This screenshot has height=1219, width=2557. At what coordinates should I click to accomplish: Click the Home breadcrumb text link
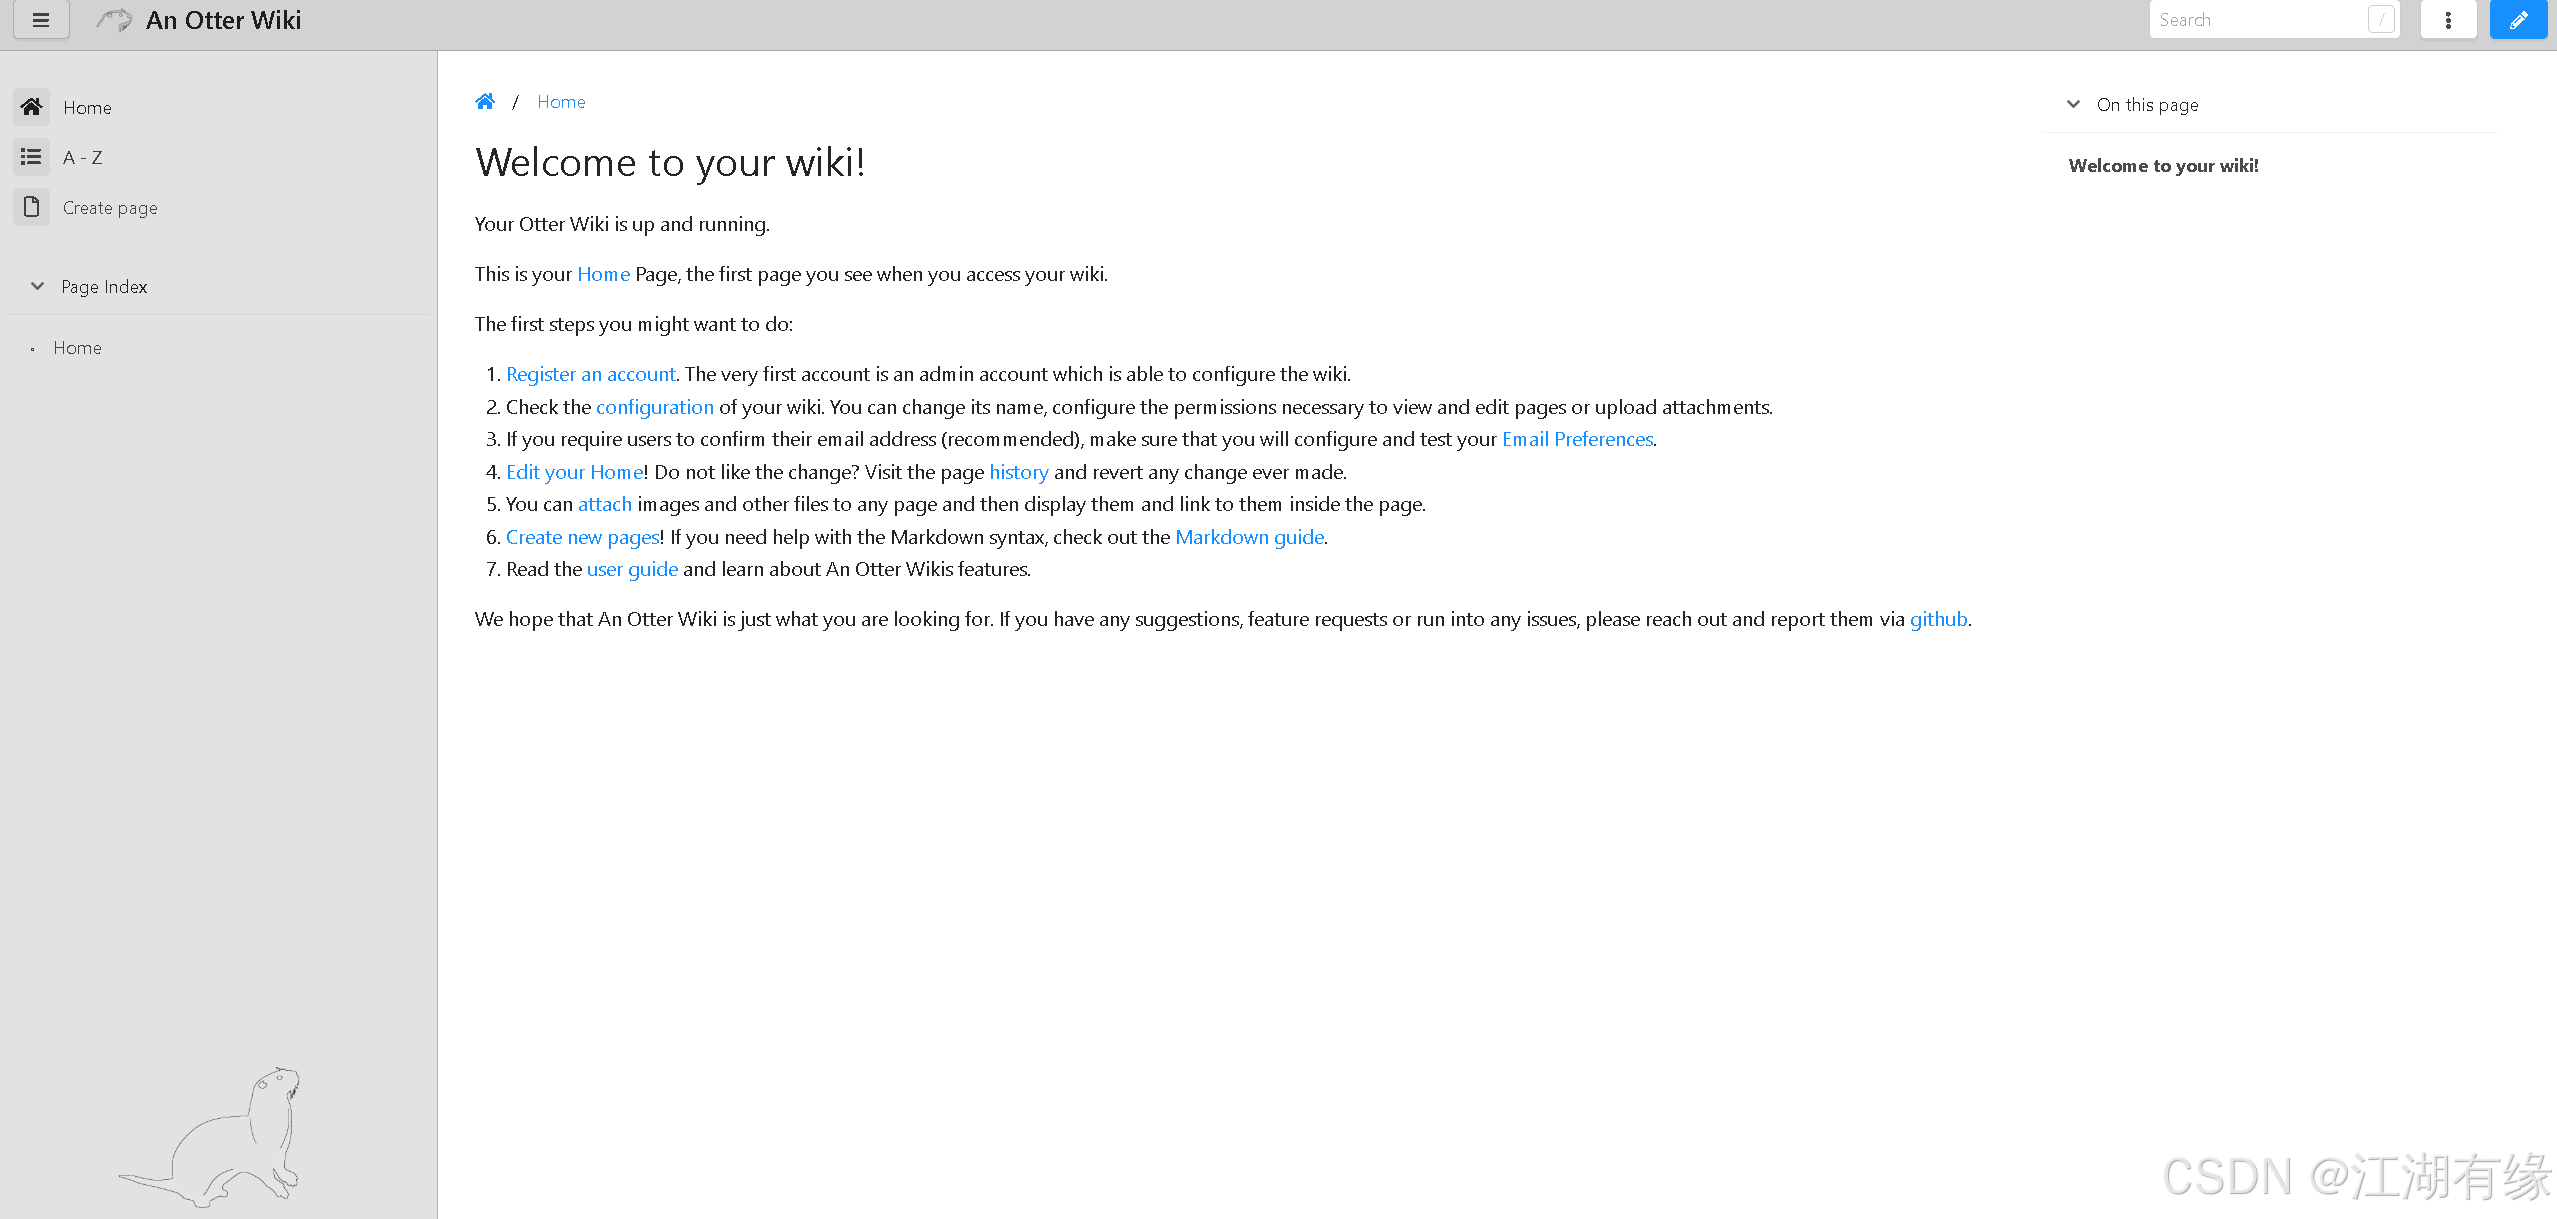point(561,102)
